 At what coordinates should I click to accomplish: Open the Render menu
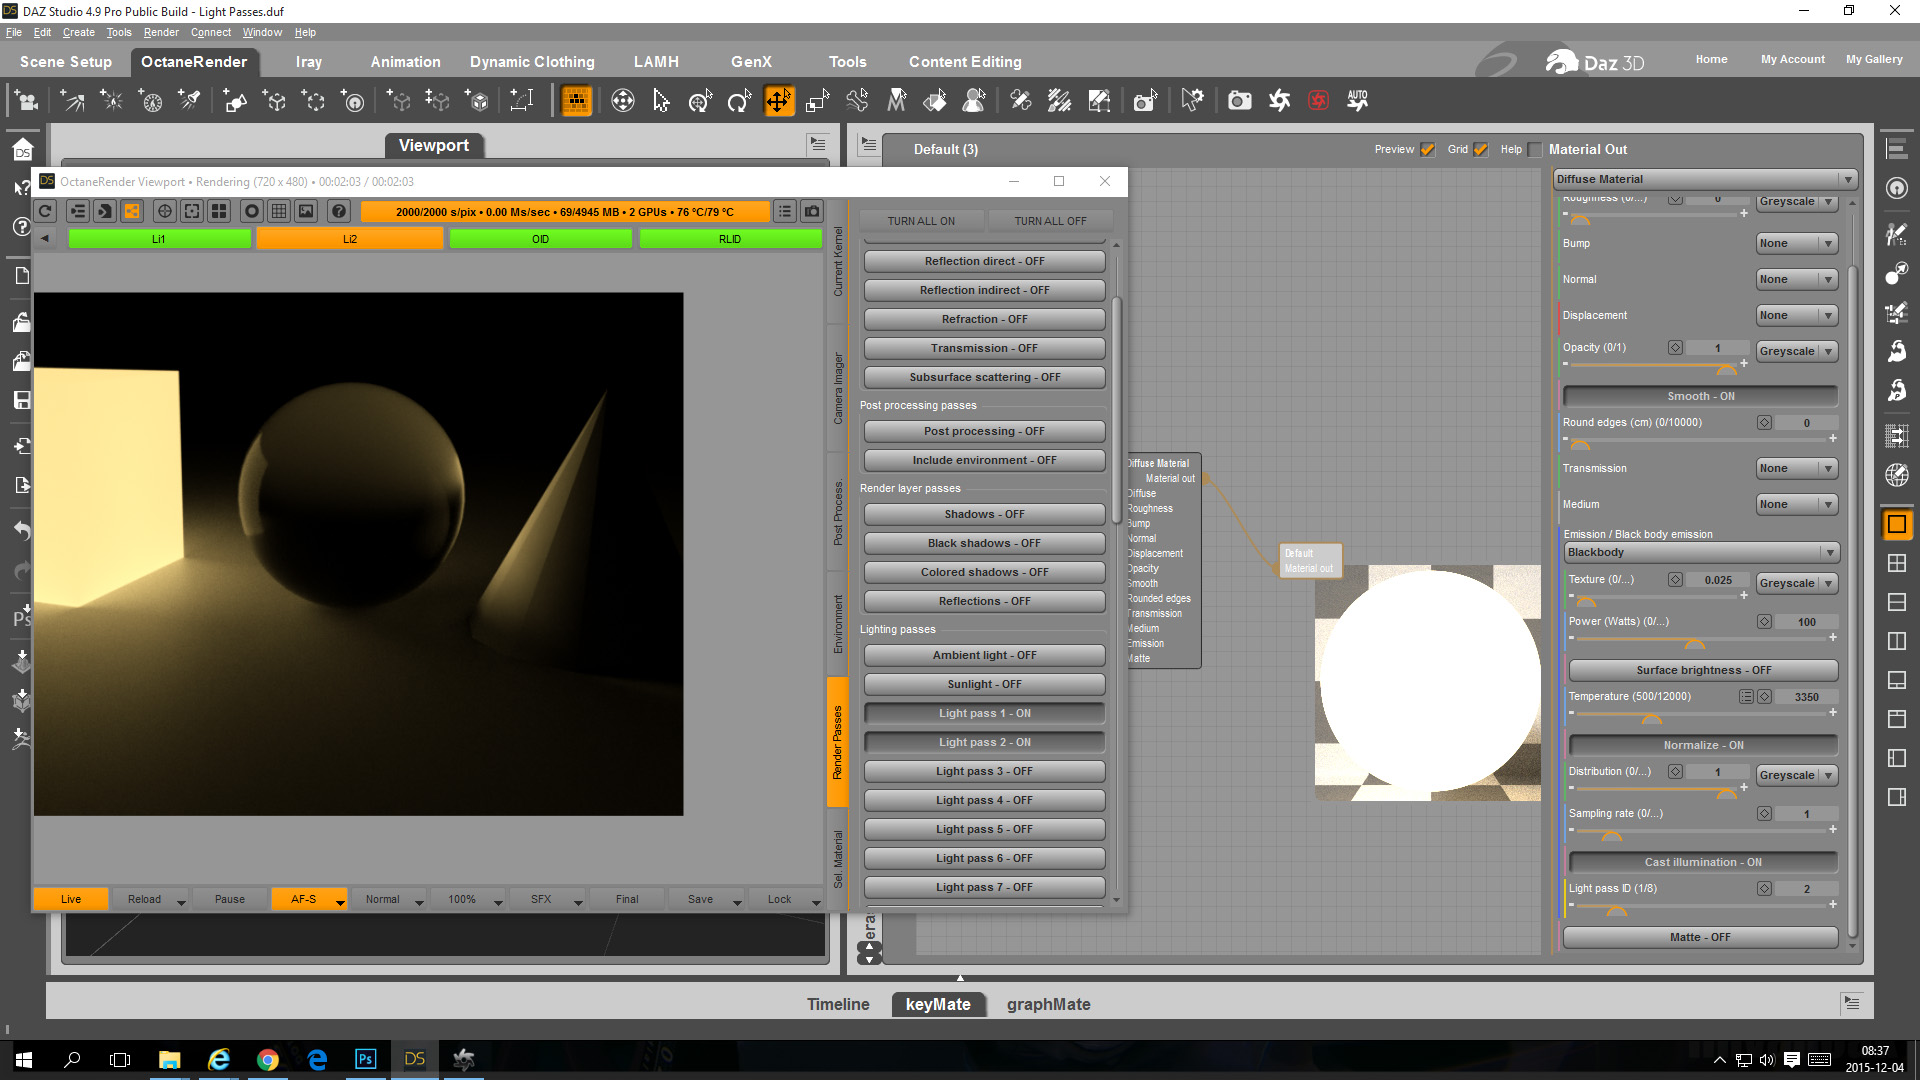(160, 32)
